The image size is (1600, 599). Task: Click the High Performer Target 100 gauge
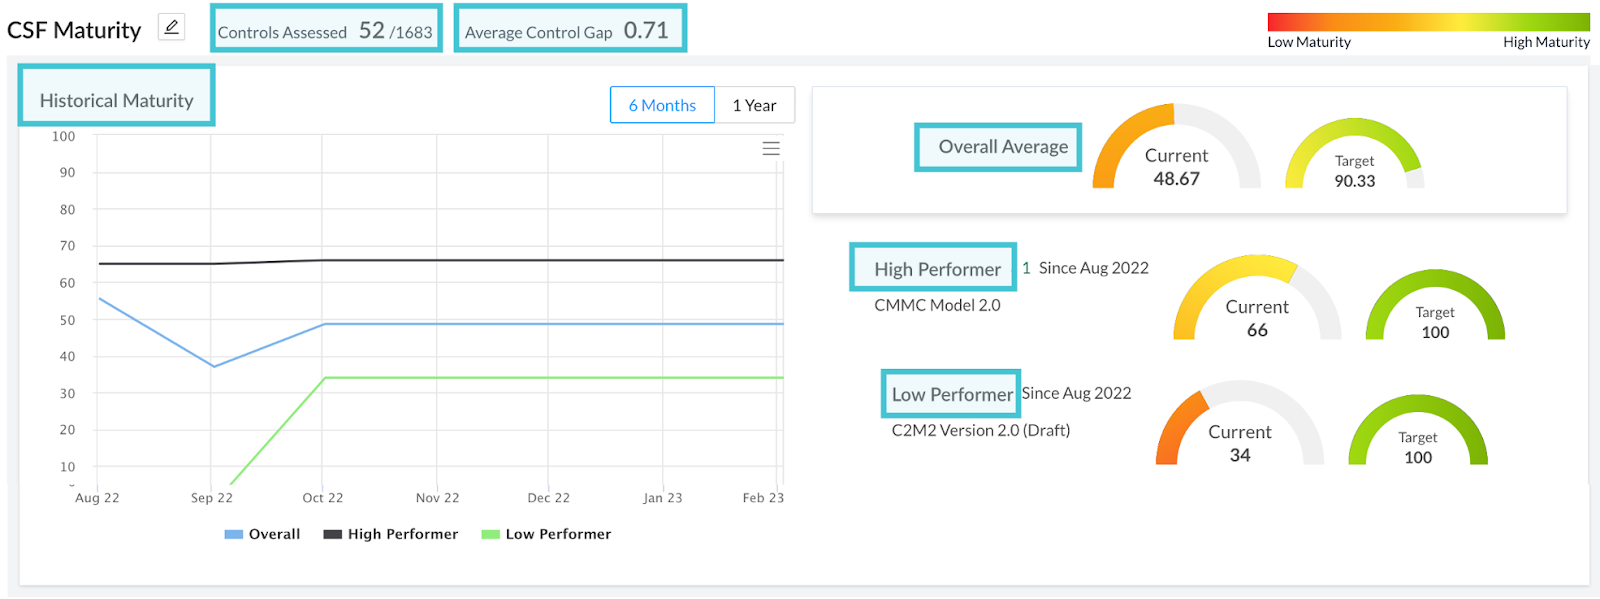pyautogui.click(x=1435, y=306)
